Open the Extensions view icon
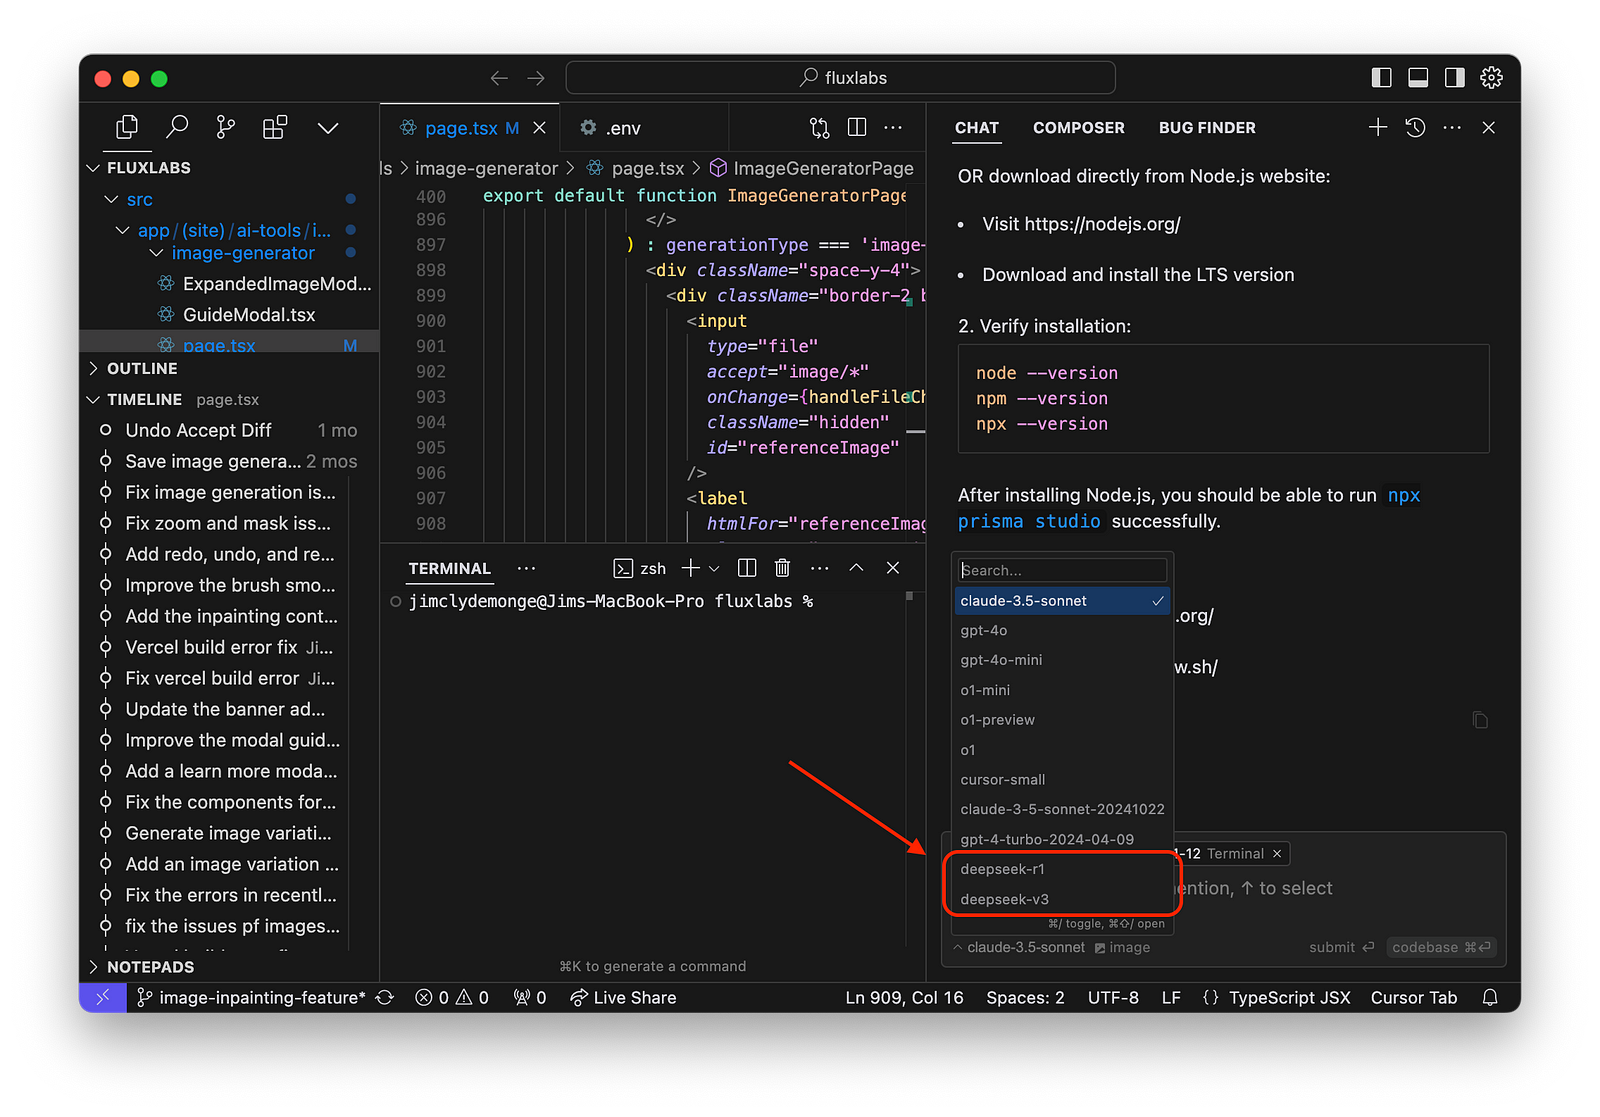This screenshot has width=1600, height=1117. (275, 127)
